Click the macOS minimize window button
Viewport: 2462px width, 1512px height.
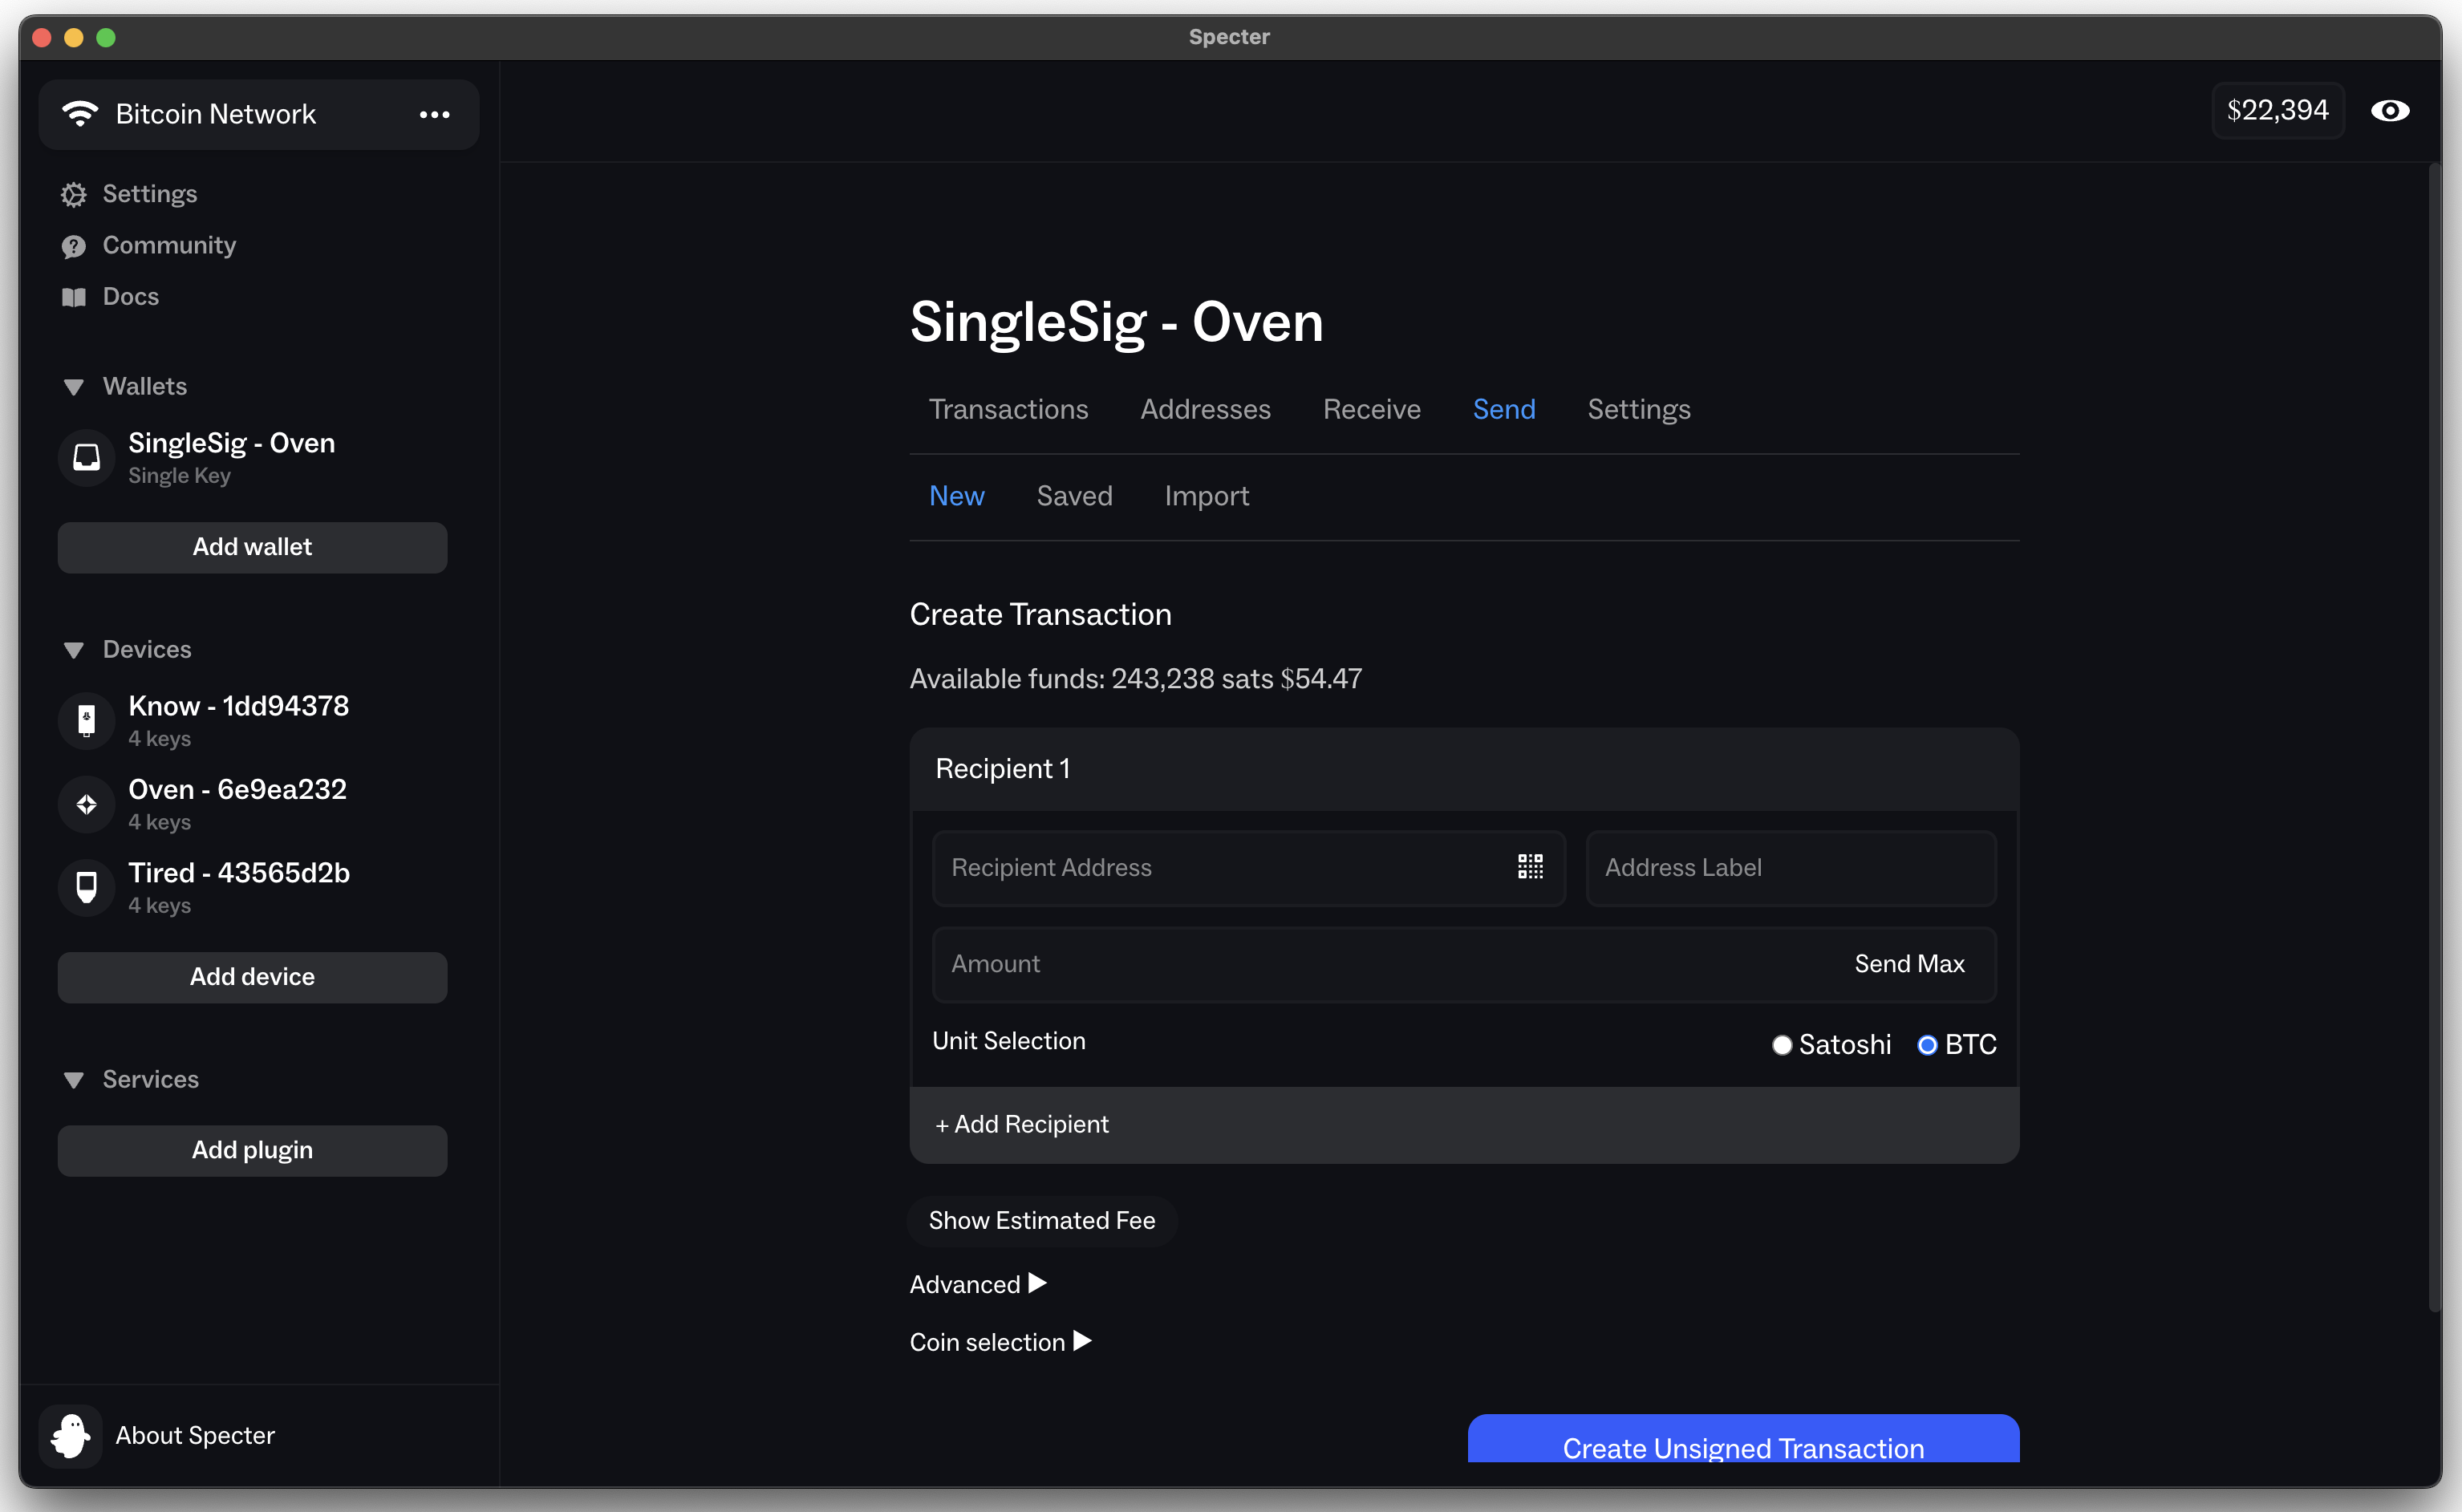tap(74, 38)
